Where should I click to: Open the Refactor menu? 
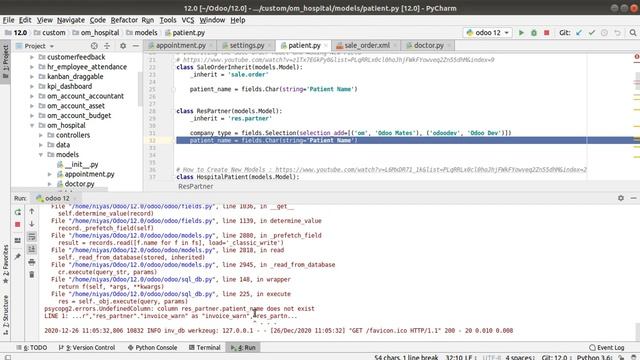click(x=124, y=20)
